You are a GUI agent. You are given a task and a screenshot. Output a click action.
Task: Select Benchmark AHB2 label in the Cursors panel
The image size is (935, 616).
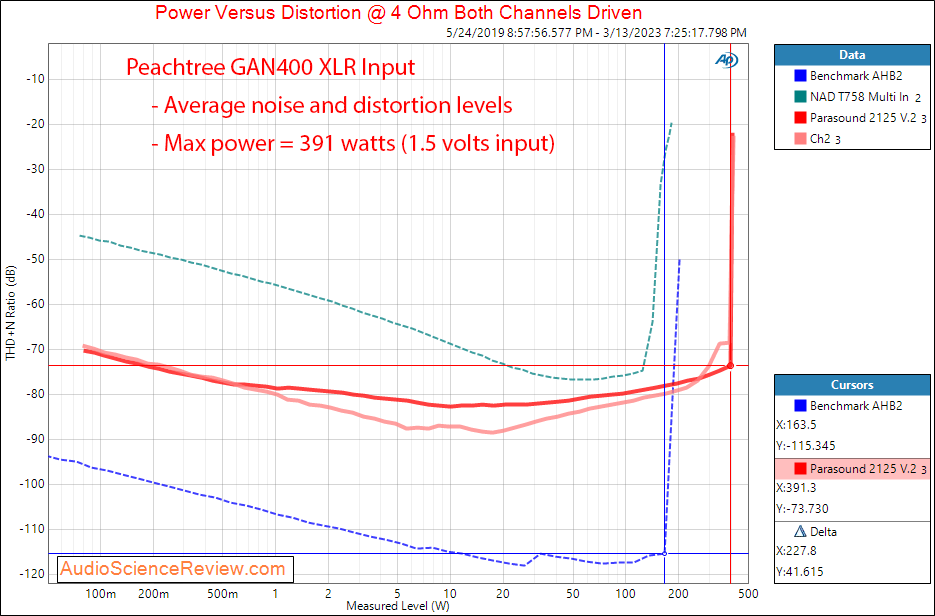click(x=856, y=405)
